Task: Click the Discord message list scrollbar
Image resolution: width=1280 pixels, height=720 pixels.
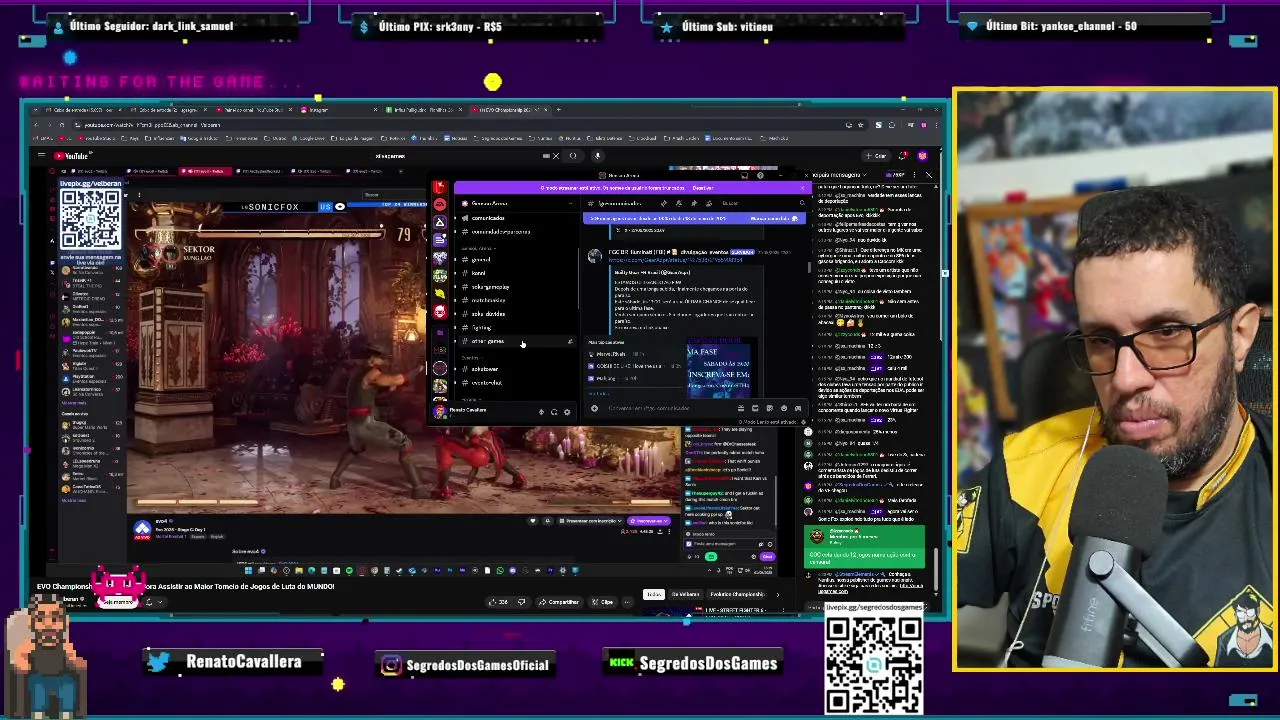Action: tap(808, 268)
